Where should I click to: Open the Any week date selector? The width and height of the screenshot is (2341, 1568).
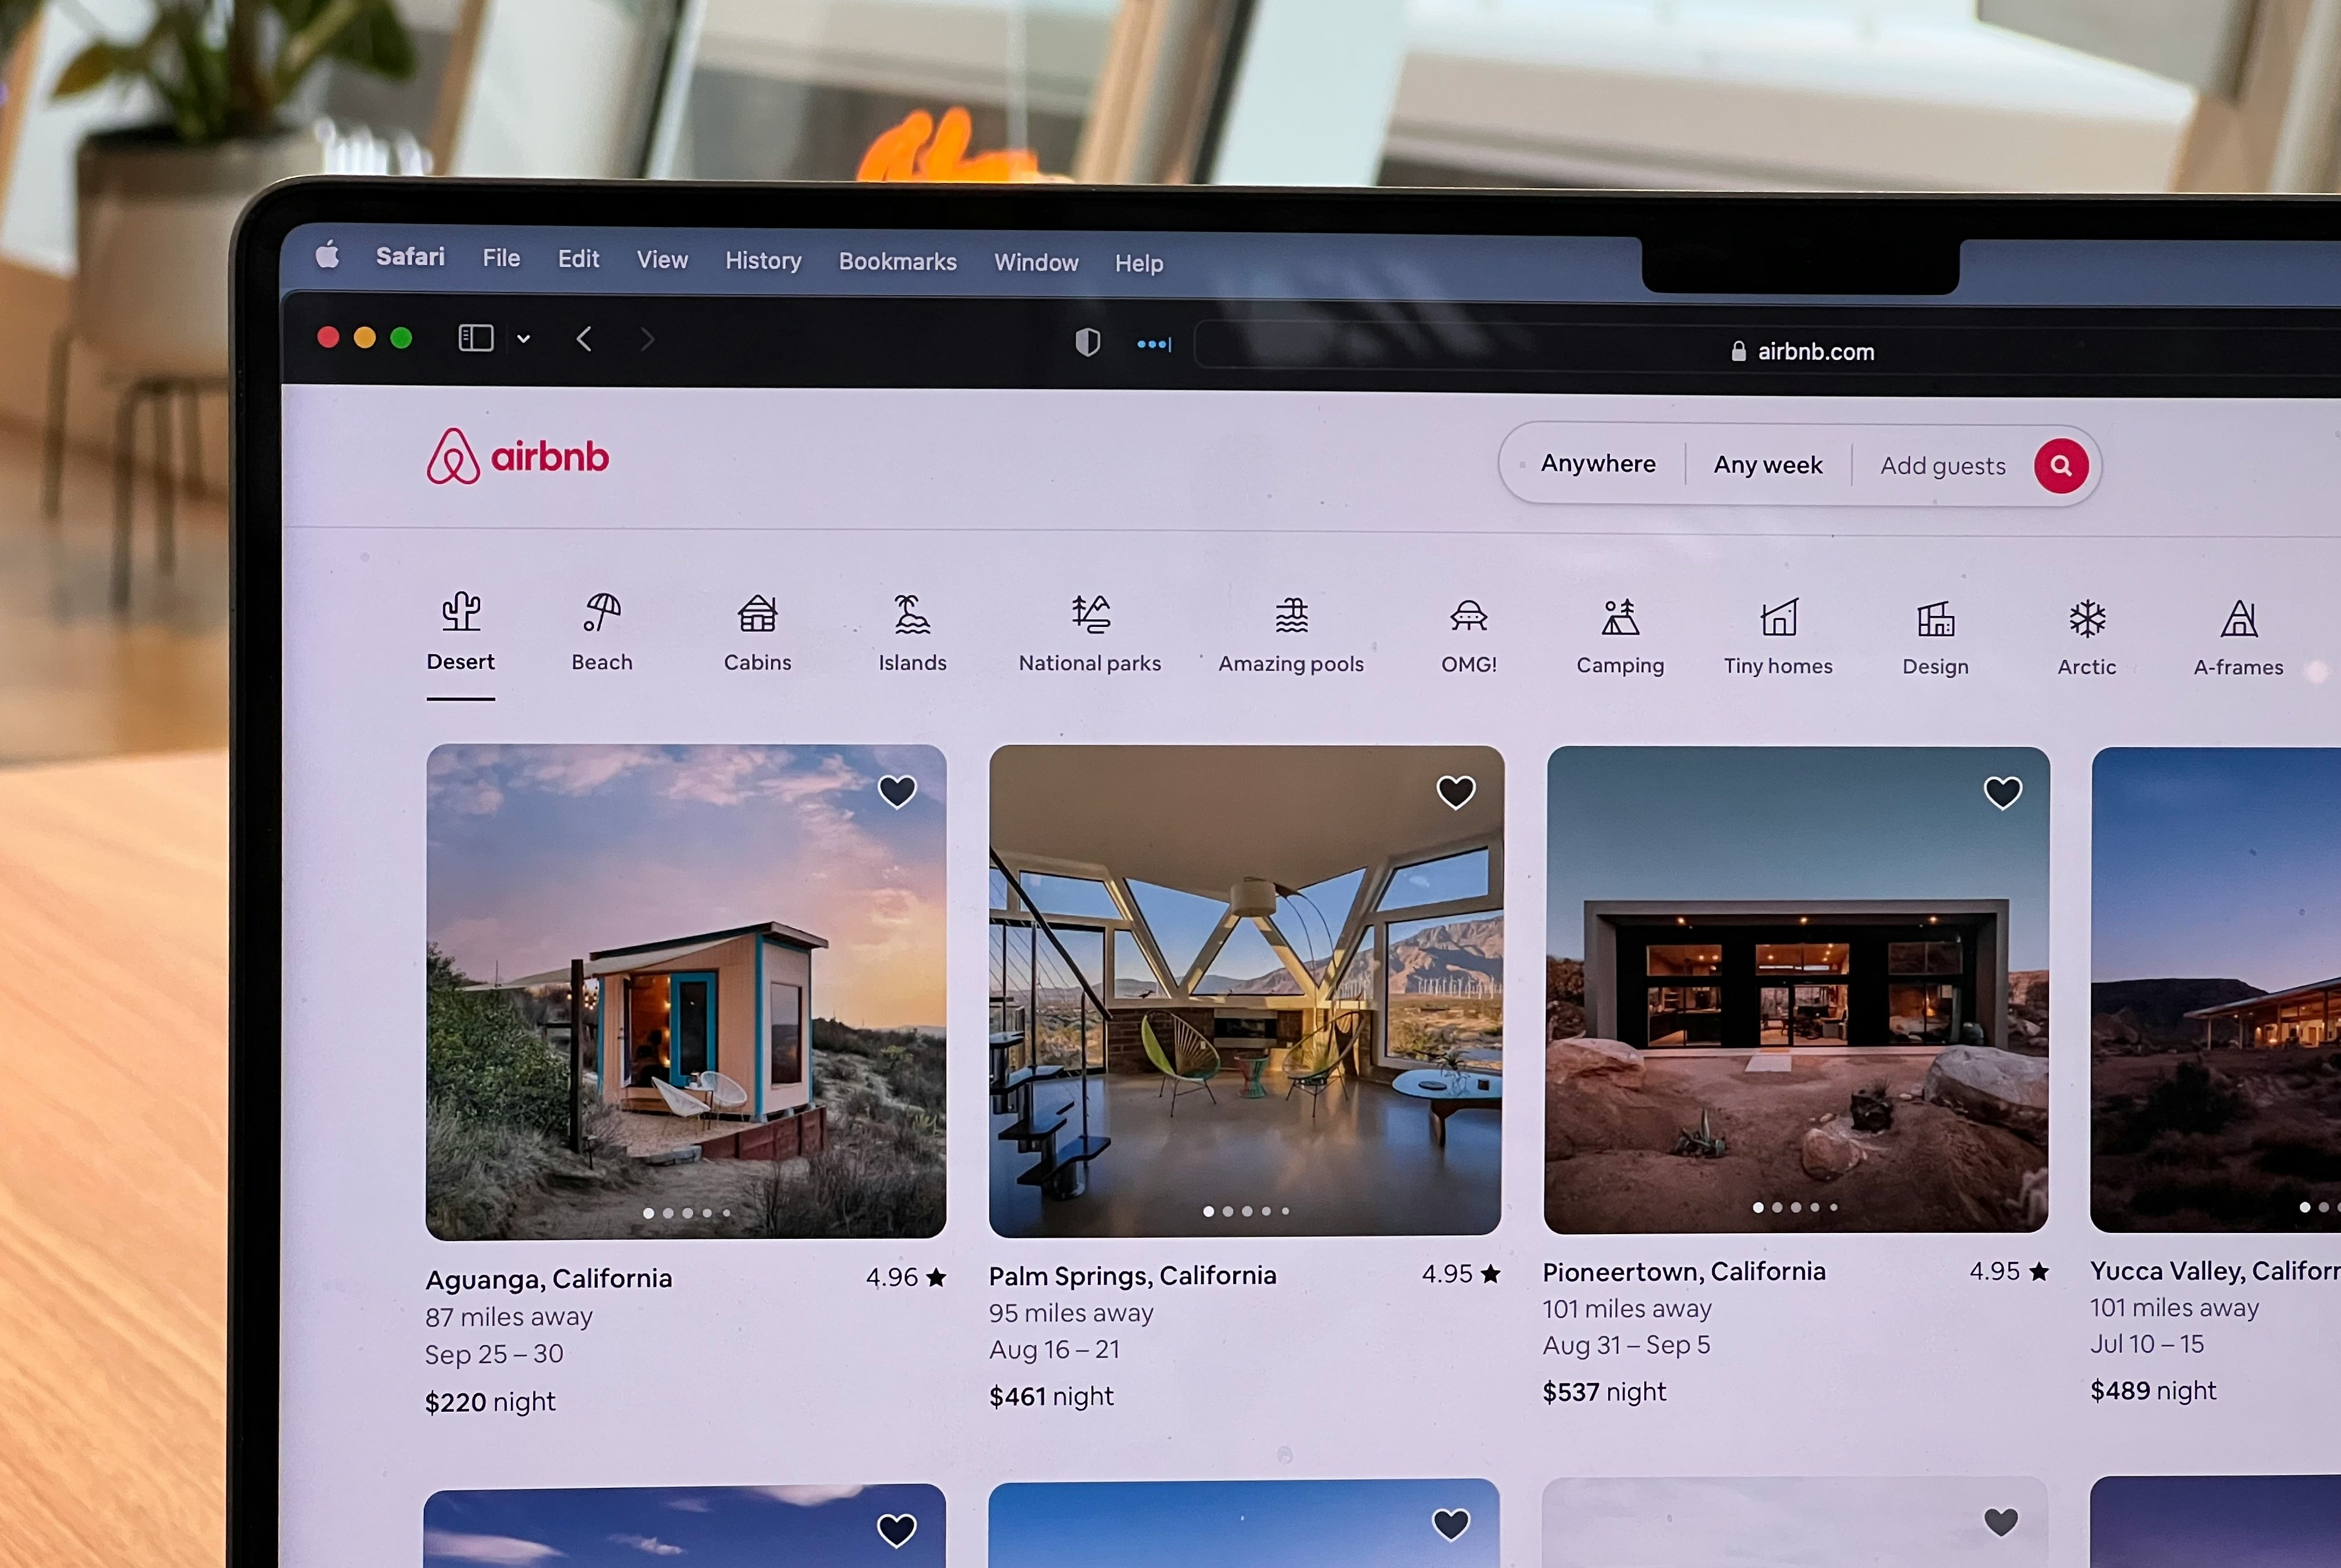(x=1767, y=466)
